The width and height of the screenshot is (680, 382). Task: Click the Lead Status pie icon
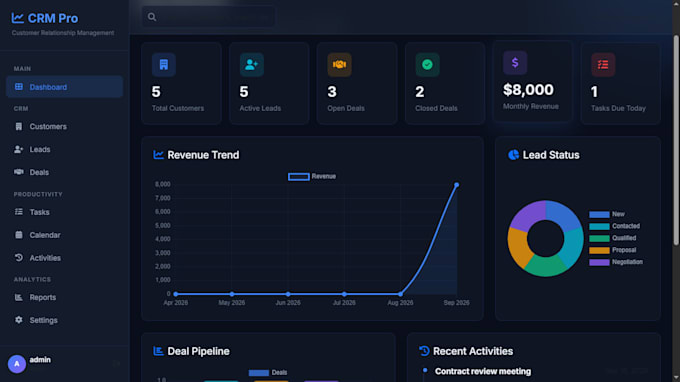[x=513, y=155]
